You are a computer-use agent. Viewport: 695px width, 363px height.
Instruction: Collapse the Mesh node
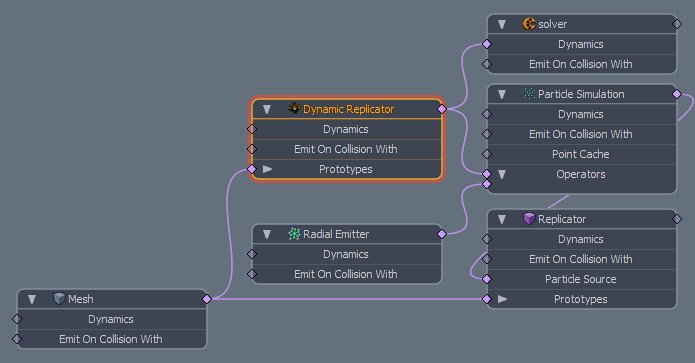[32, 300]
